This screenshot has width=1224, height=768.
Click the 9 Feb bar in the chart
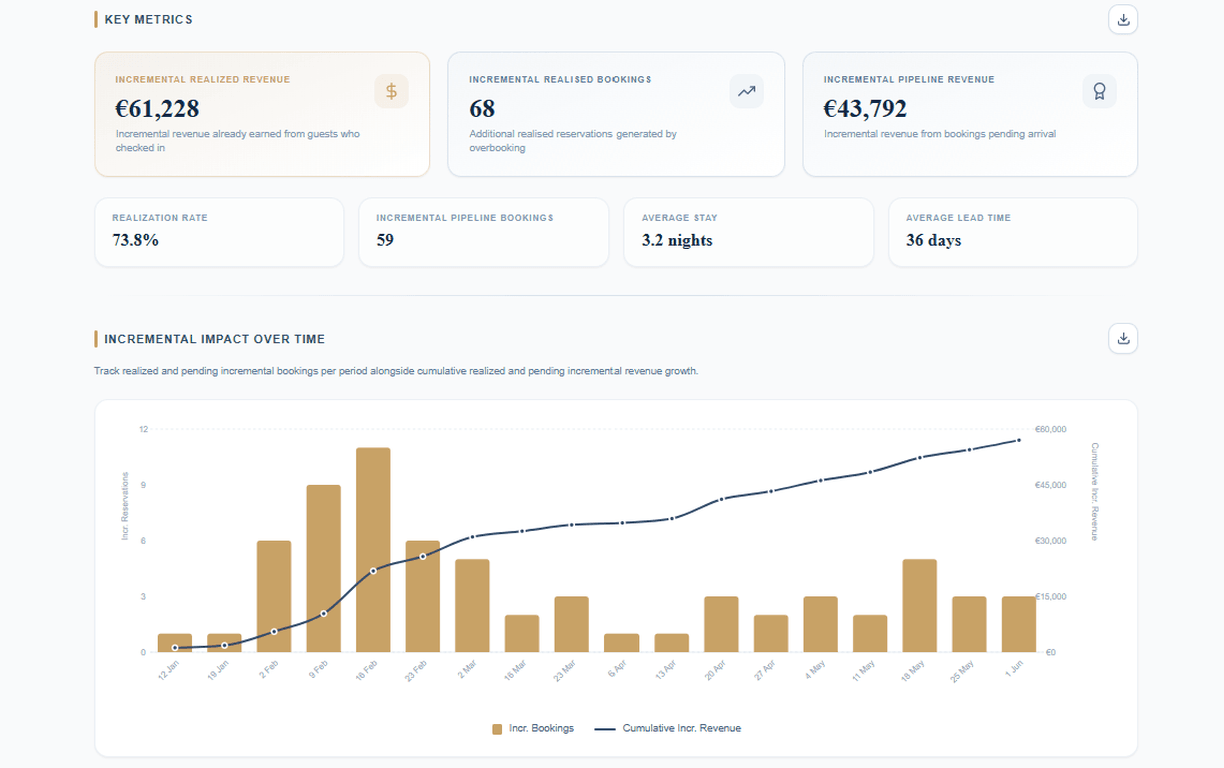[x=323, y=569]
